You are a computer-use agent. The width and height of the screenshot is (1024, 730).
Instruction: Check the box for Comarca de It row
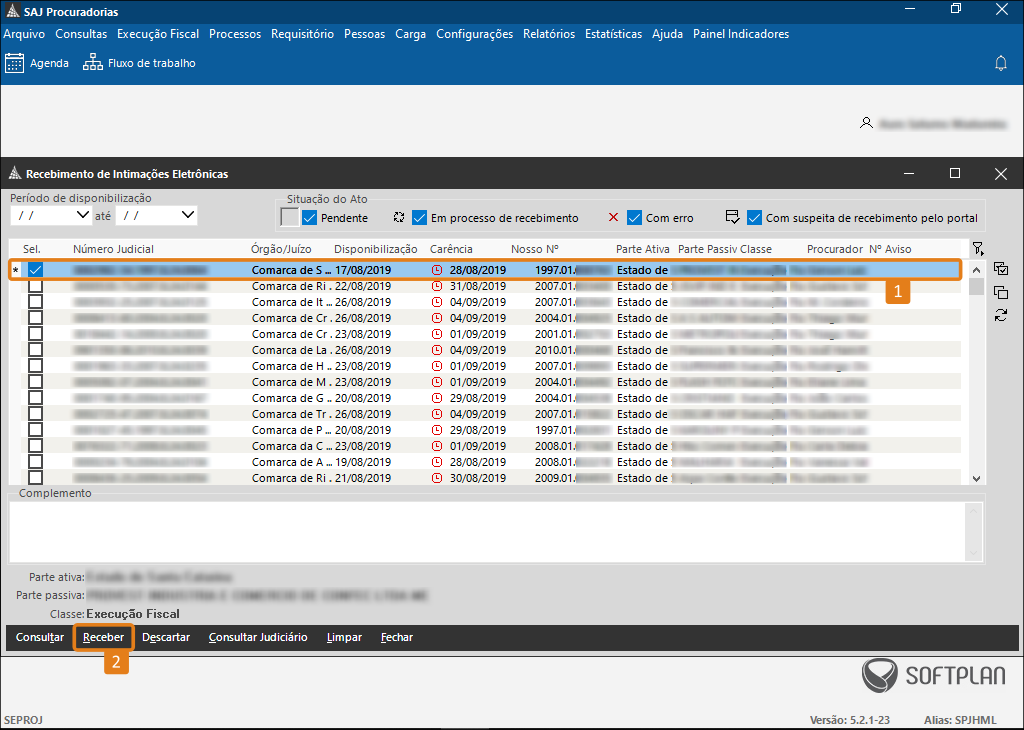tap(35, 302)
